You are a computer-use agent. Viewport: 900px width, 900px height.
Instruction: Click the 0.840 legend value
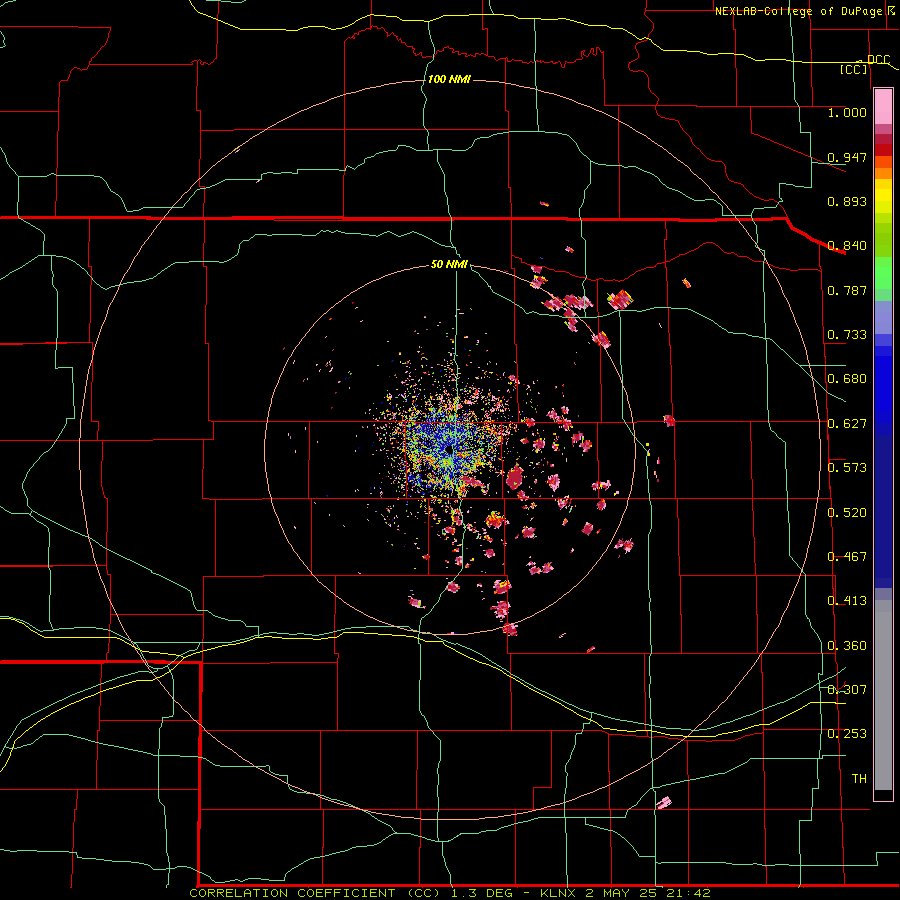[x=847, y=246]
